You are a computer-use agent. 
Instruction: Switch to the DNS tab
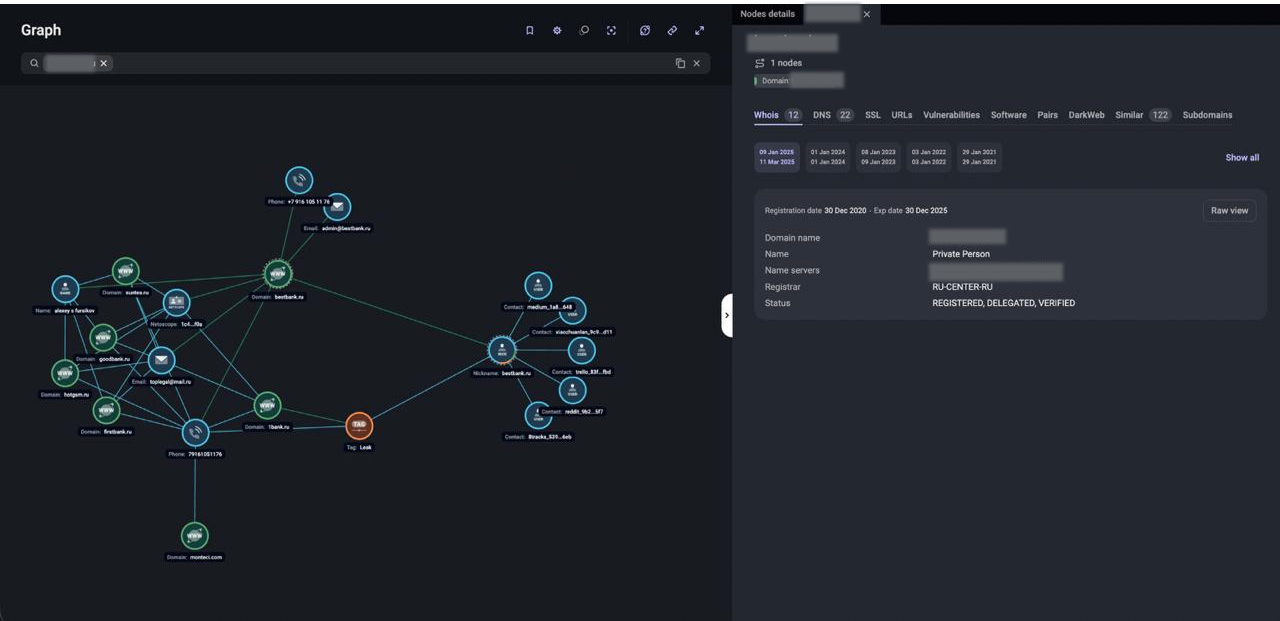[822, 115]
